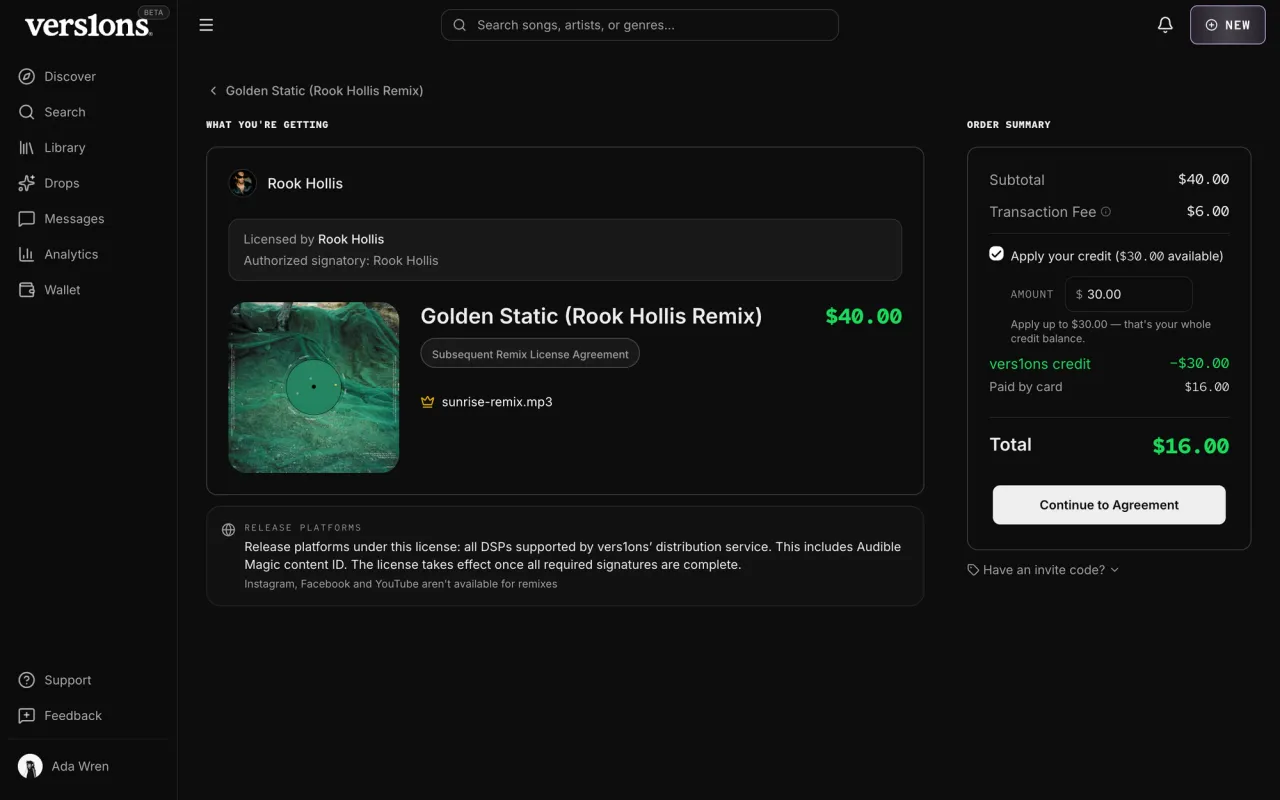Toggle the hamburger sidebar menu icon

[206, 25]
